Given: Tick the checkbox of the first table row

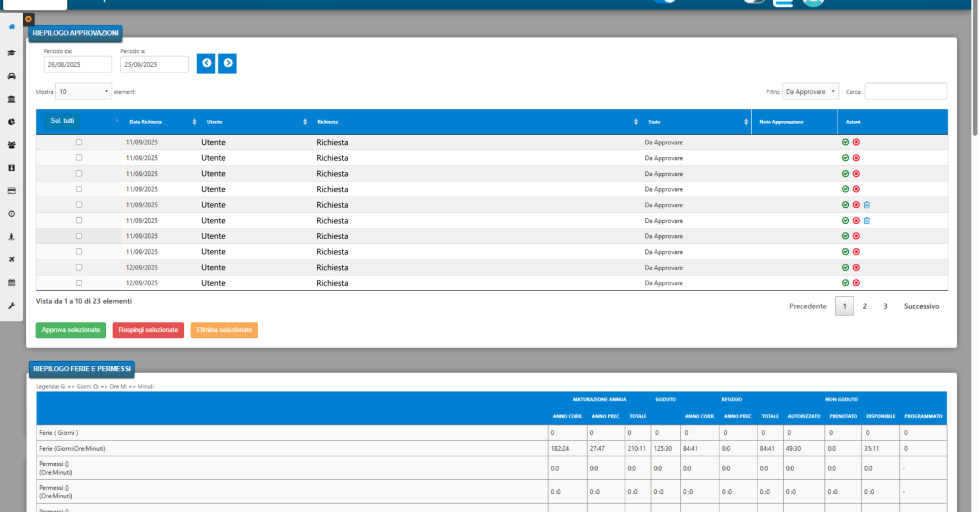Looking at the screenshot, I should (79, 142).
